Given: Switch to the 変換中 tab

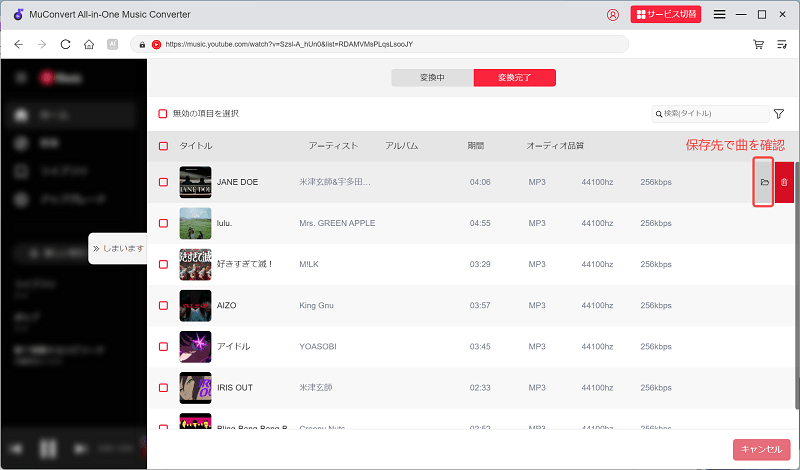Looking at the screenshot, I should coord(432,78).
